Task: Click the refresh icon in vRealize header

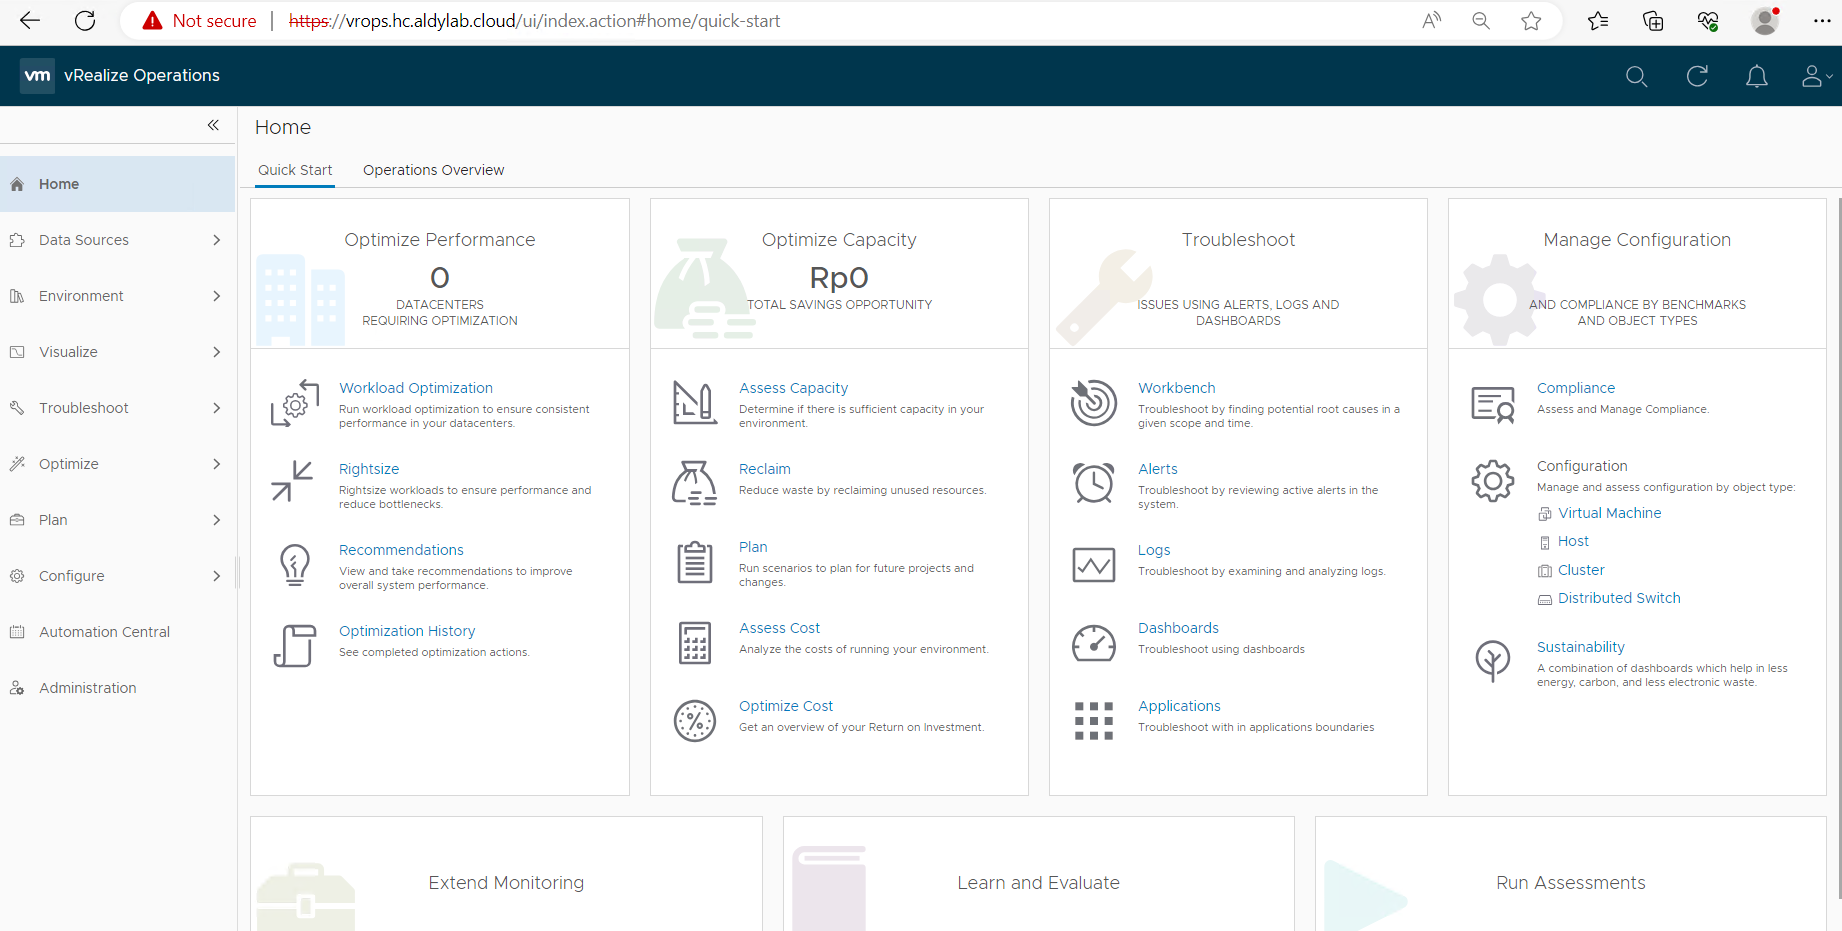Action: click(x=1696, y=76)
